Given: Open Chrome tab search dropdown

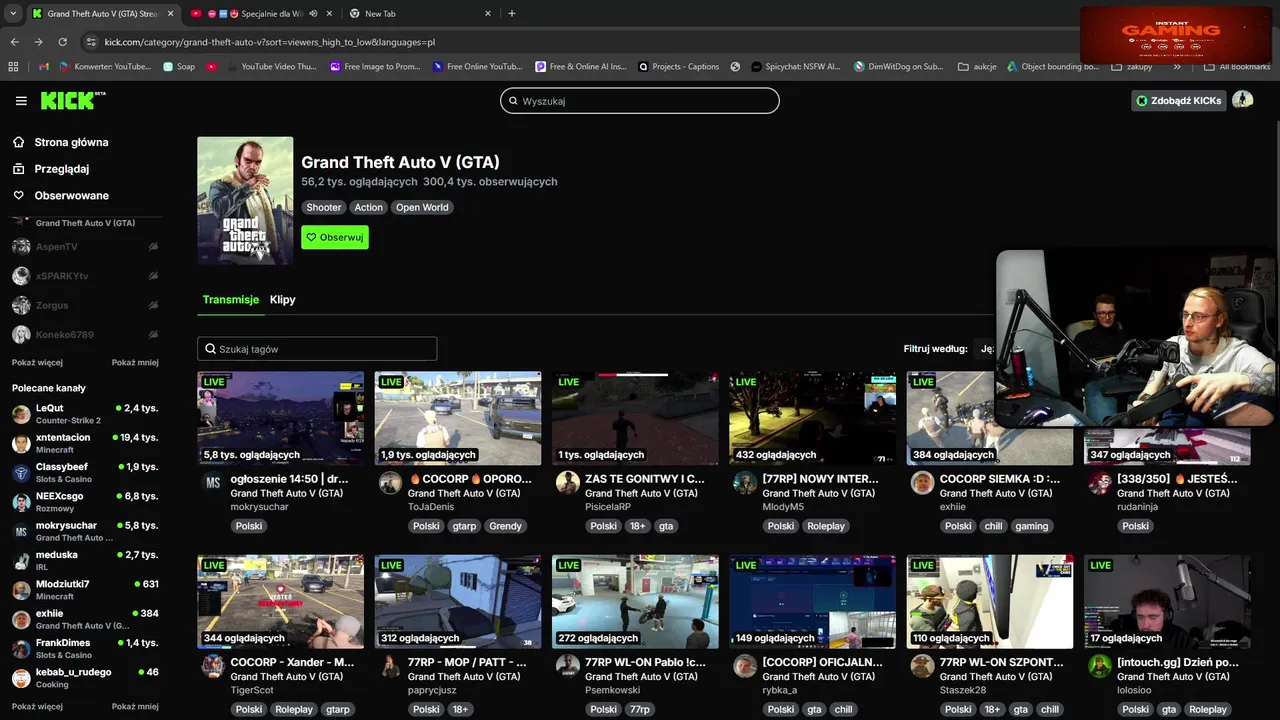Looking at the screenshot, I should pos(13,14).
